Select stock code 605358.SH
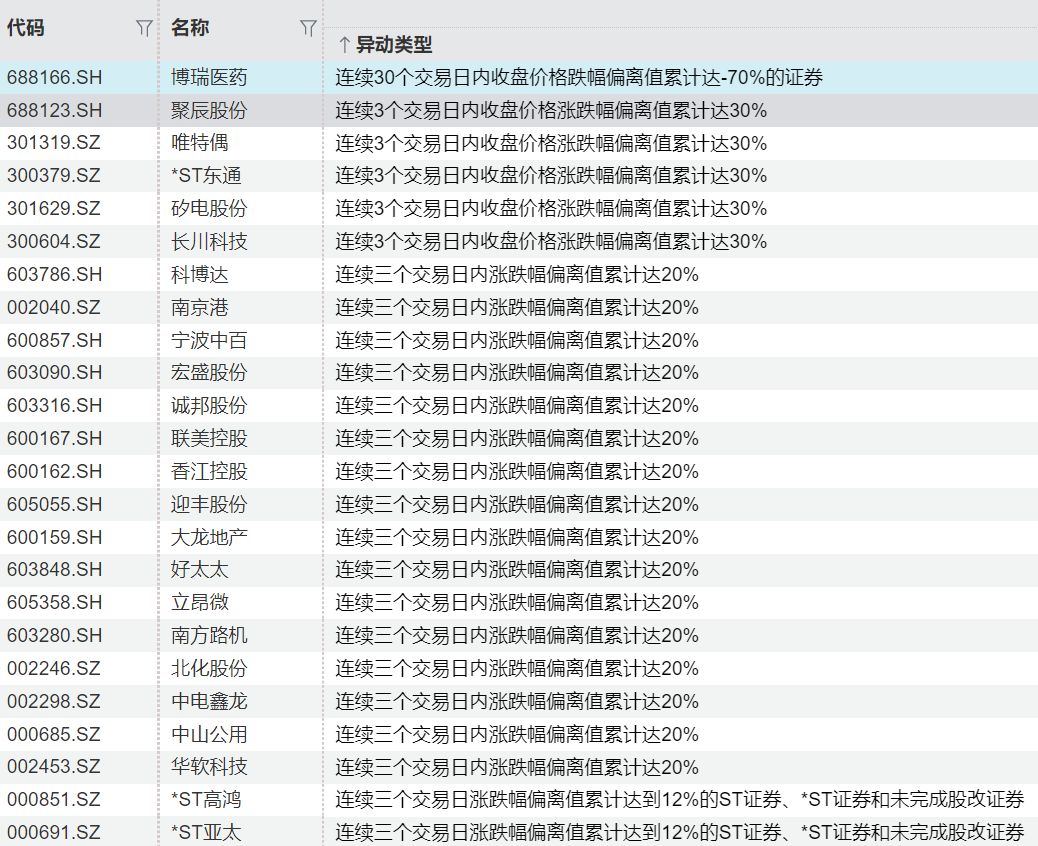The height and width of the screenshot is (846, 1038). tap(55, 603)
